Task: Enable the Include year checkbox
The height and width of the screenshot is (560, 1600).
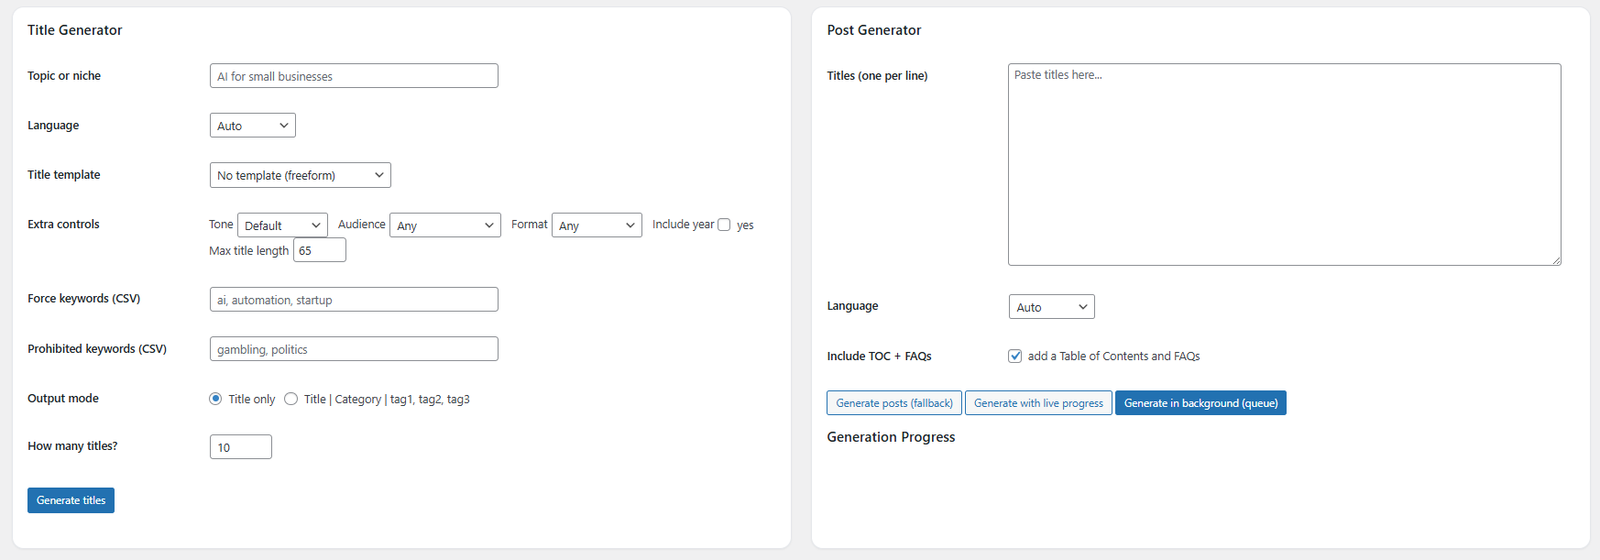Action: [x=724, y=225]
